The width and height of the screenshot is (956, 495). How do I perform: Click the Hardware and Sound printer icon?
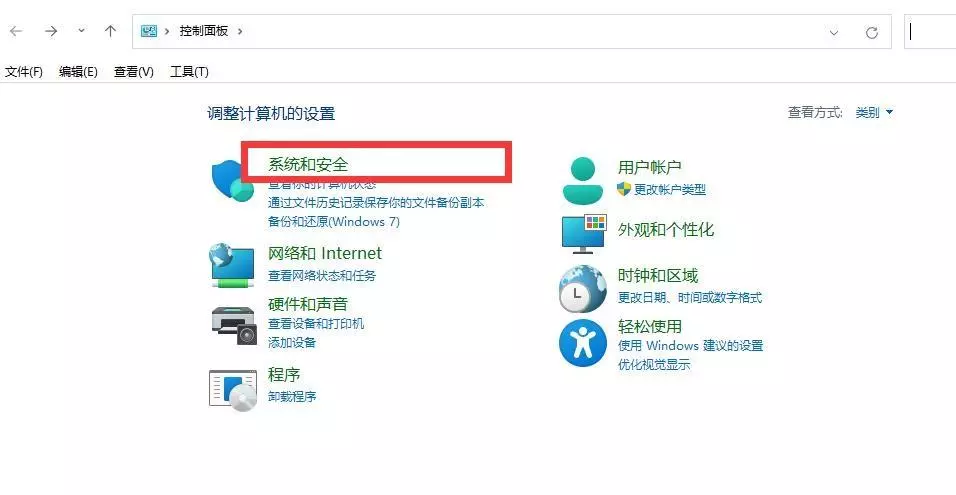click(x=233, y=323)
